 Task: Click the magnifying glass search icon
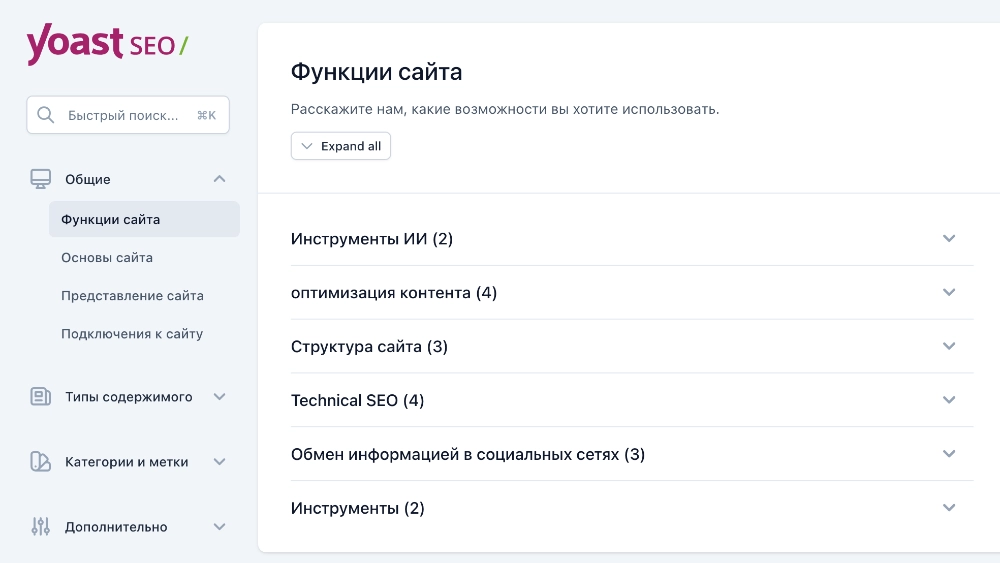tap(45, 115)
